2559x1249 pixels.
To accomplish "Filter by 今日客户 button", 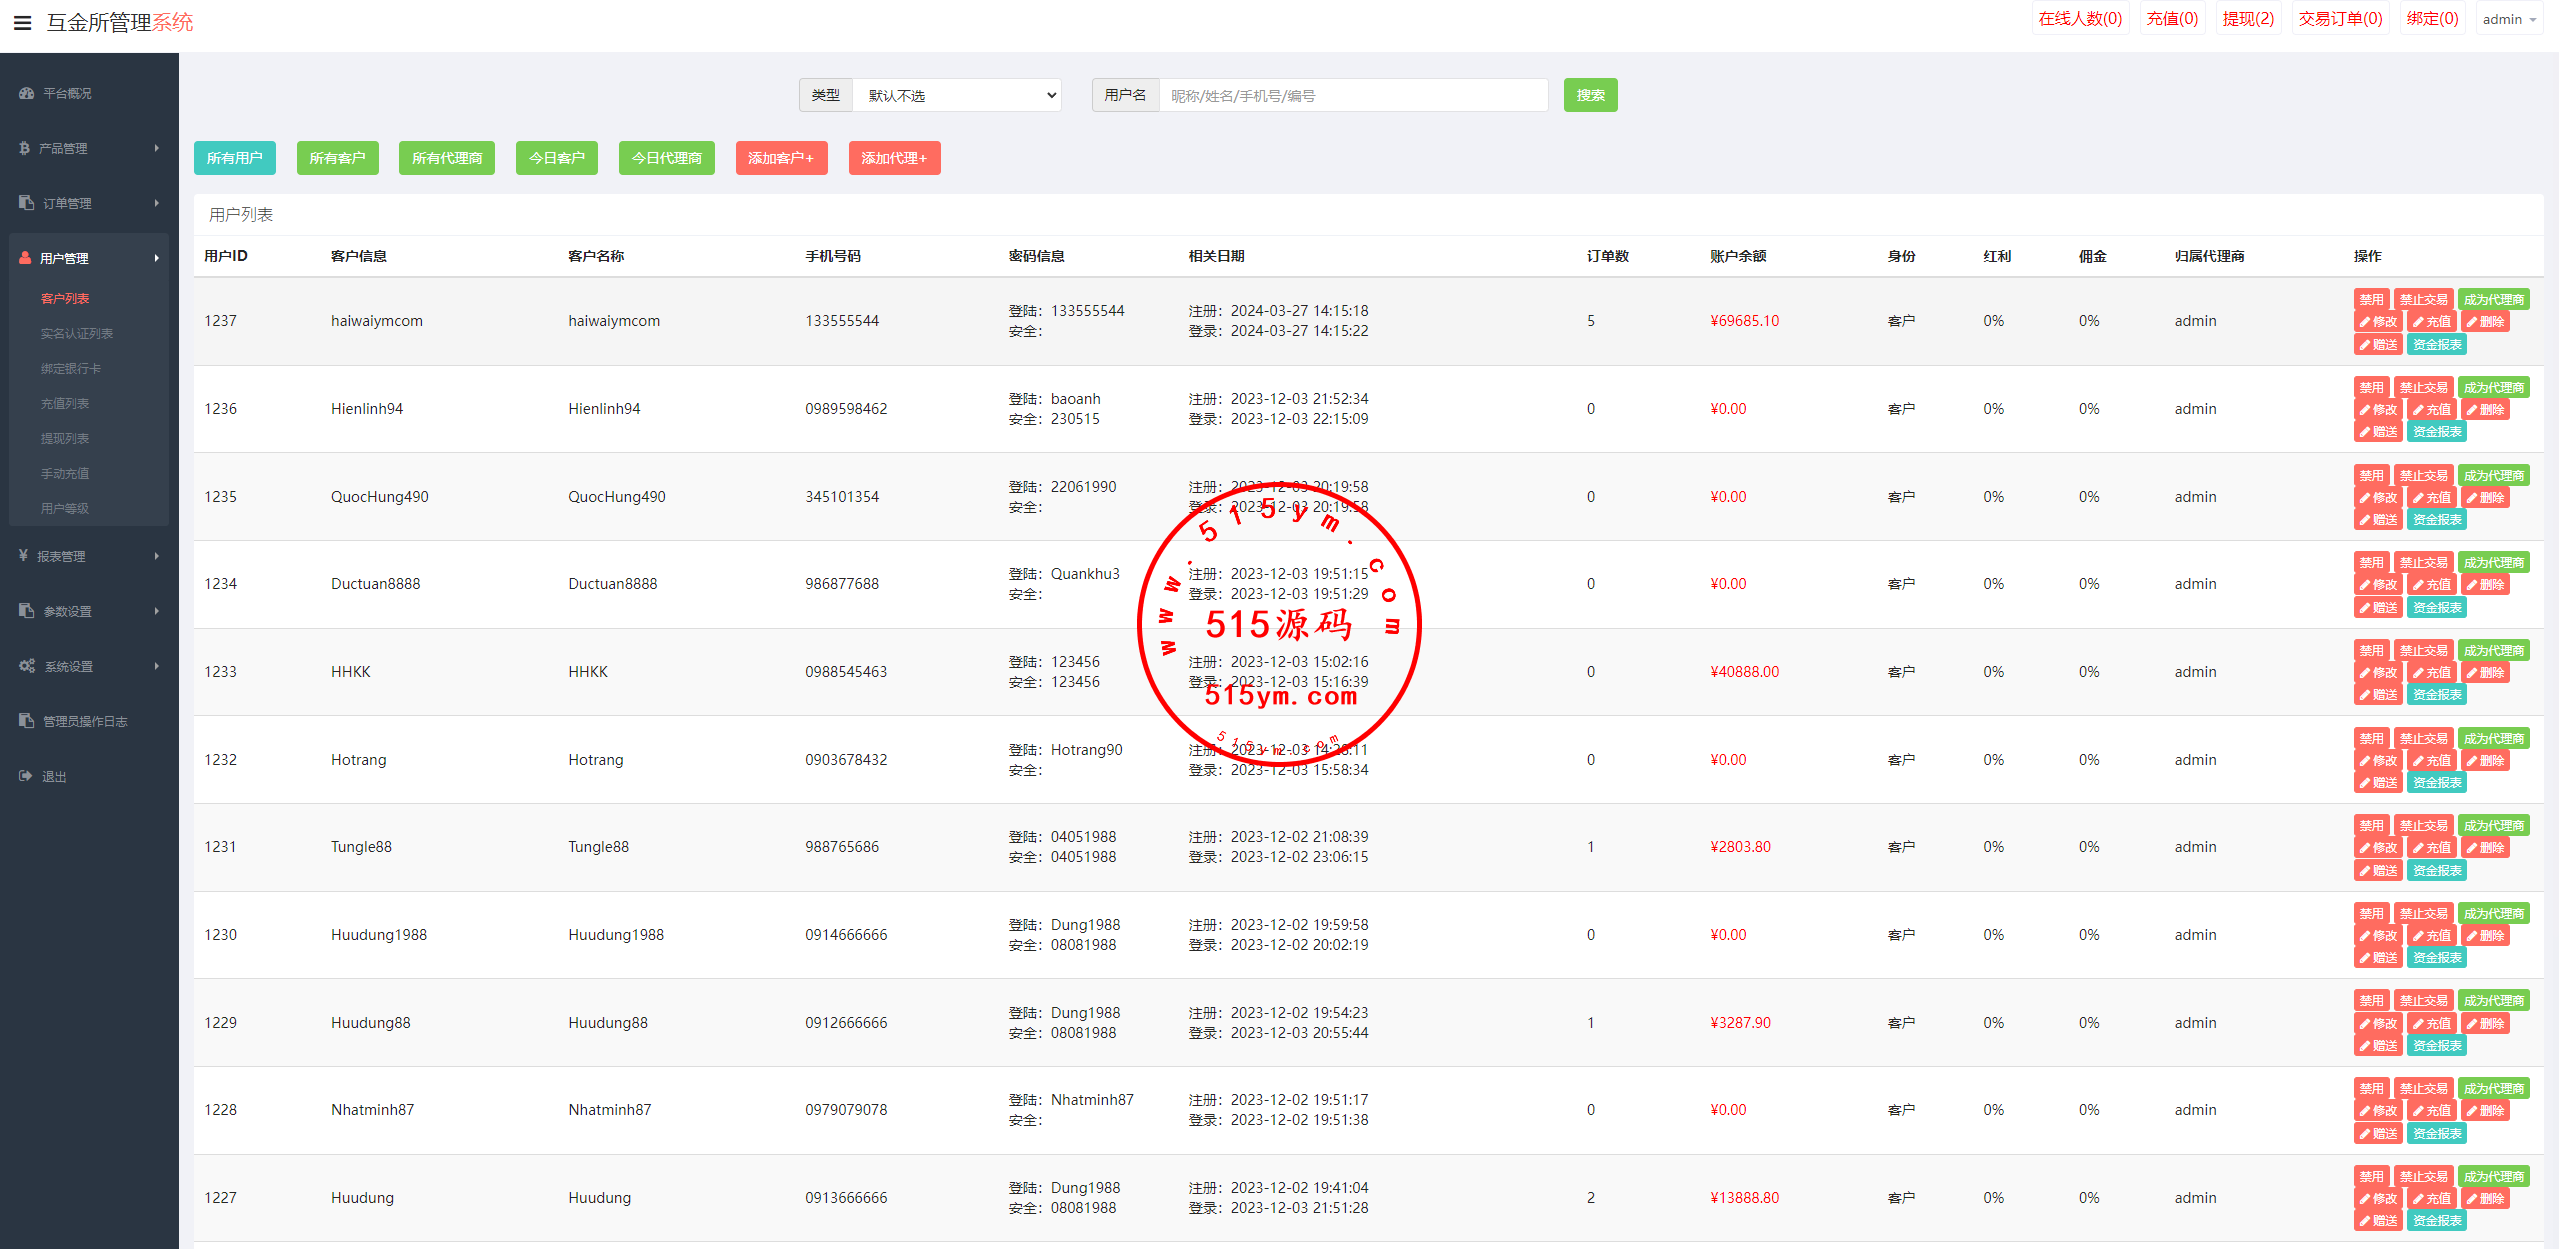I will [x=557, y=158].
